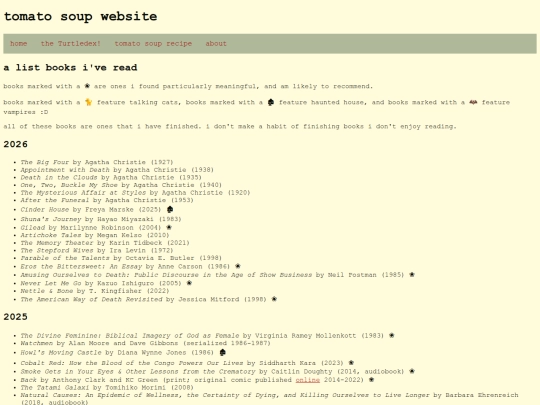Select 'After the Funeral' list entry
This screenshot has width=540, height=405.
[x=107, y=200]
